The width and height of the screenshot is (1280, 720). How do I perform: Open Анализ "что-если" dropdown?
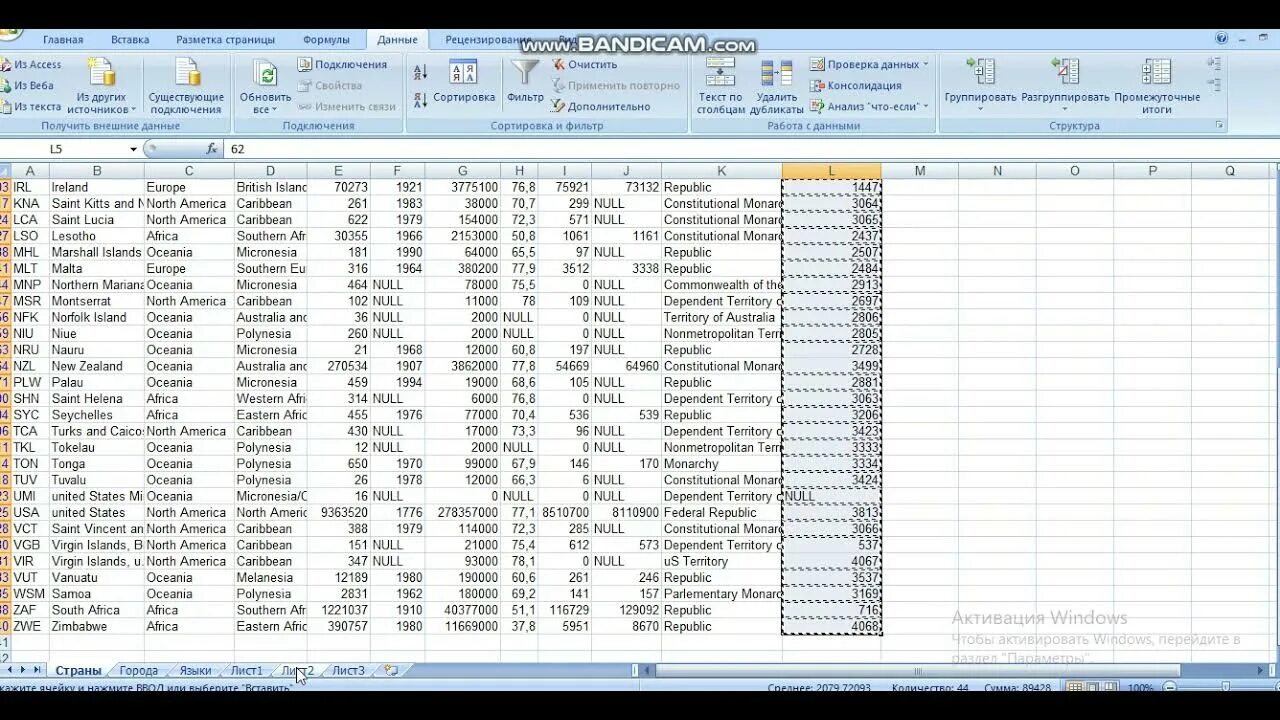869,106
